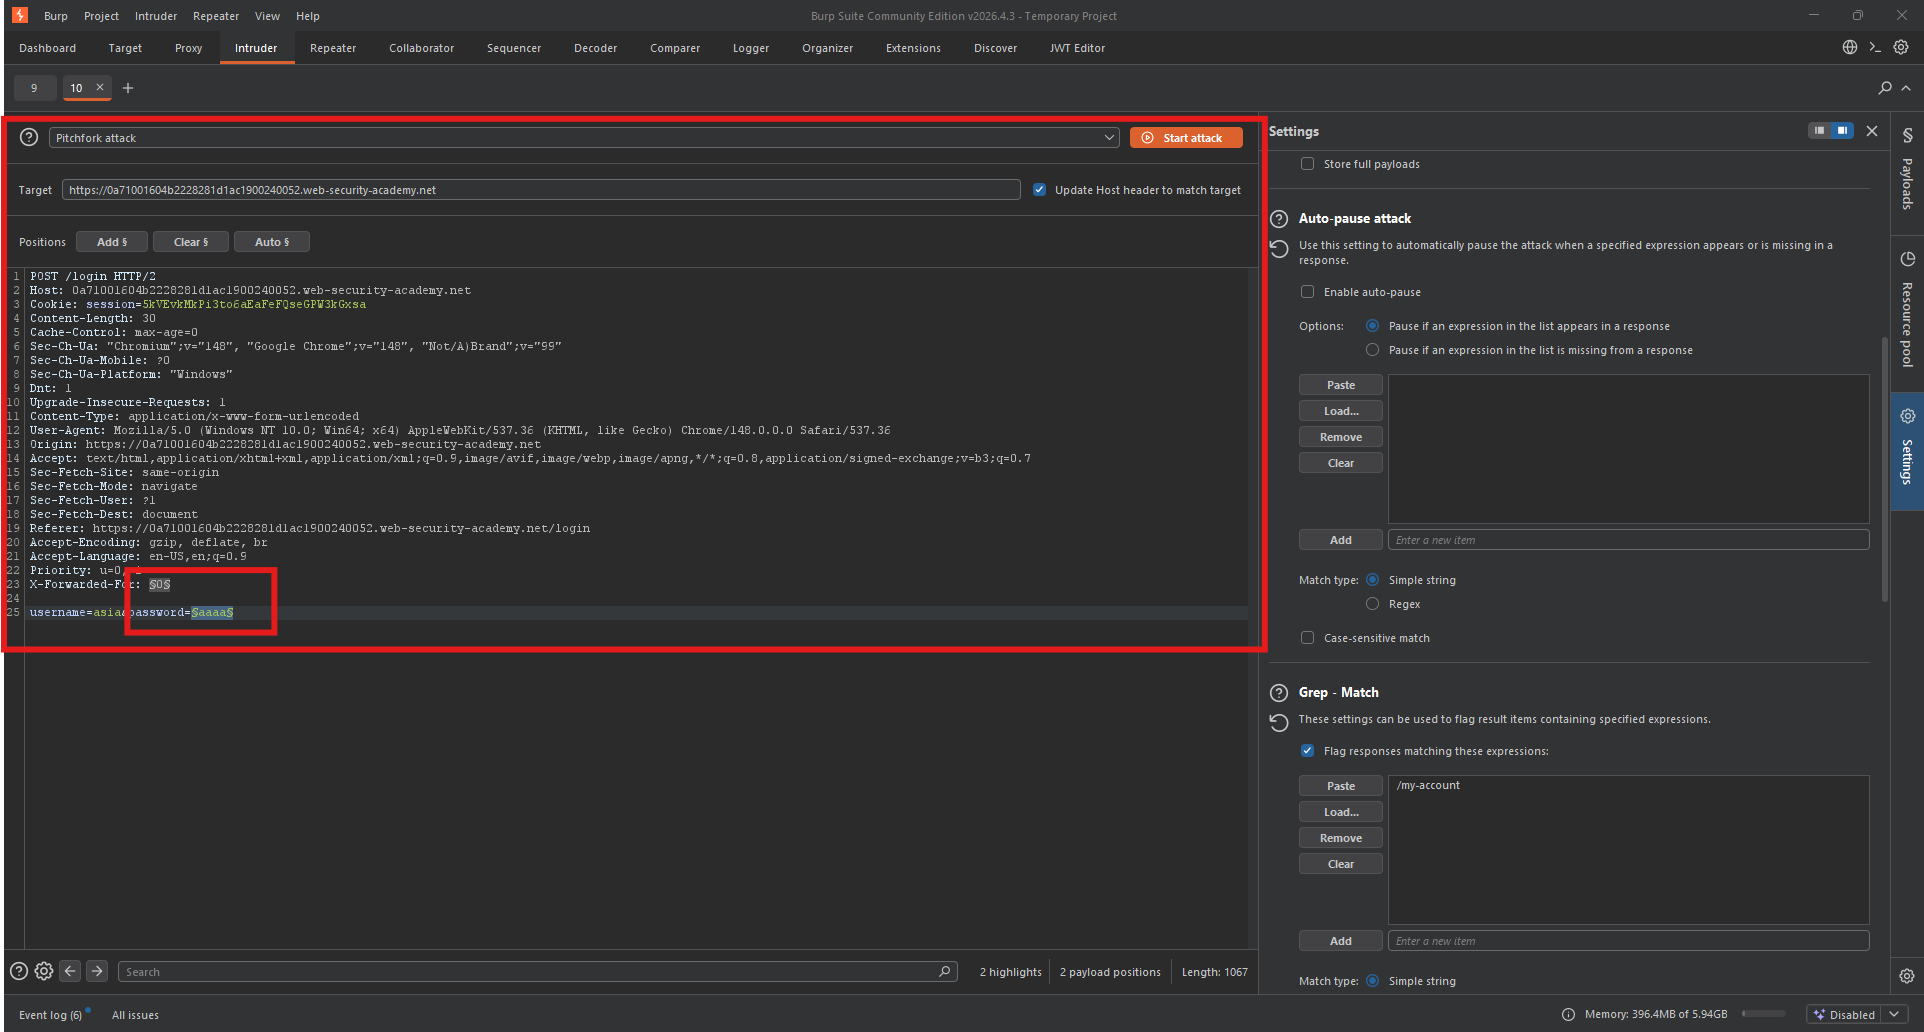Reset Grep - Match settings icon
This screenshot has width=1924, height=1032.
1279,722
